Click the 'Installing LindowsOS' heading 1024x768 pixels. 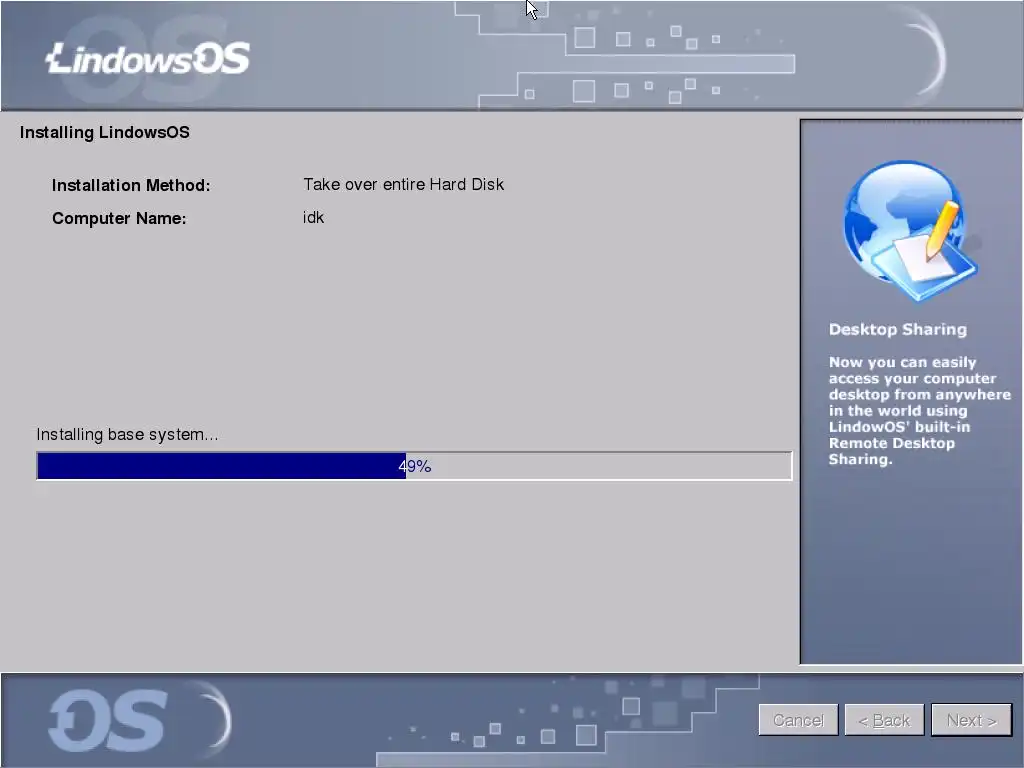104,132
